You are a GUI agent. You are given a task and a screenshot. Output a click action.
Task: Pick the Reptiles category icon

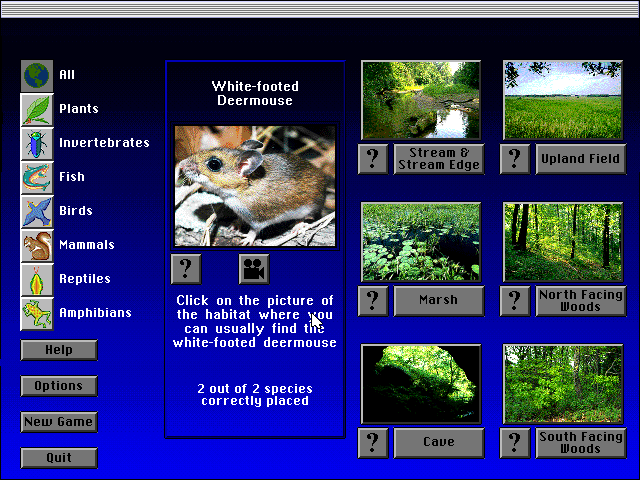coord(37,279)
